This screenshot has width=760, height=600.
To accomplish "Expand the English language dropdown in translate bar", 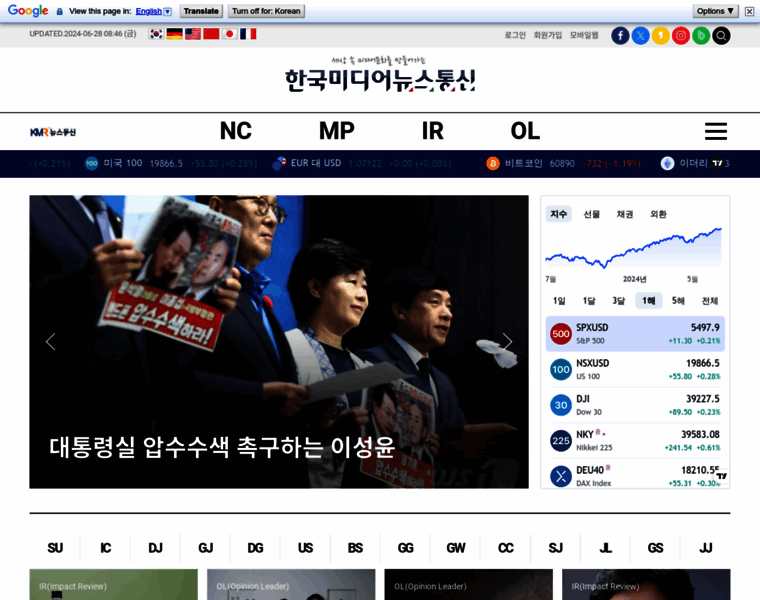I will (x=154, y=11).
